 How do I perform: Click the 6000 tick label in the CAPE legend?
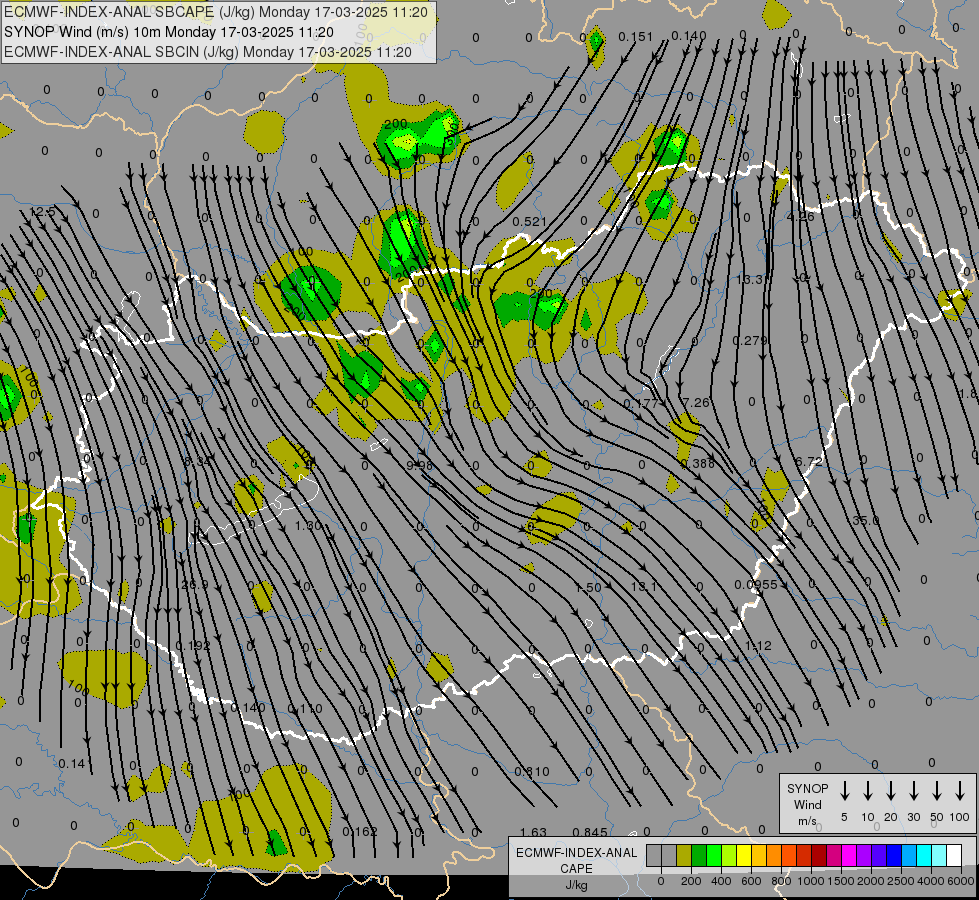tap(961, 881)
